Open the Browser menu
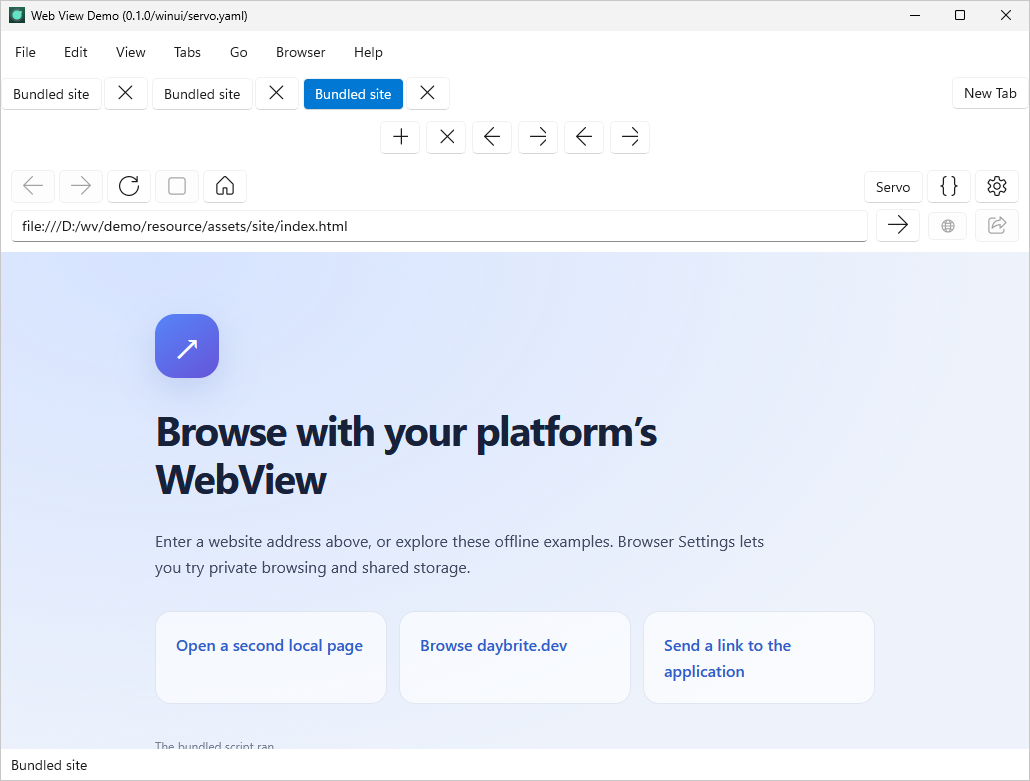1030x781 pixels. pos(300,53)
